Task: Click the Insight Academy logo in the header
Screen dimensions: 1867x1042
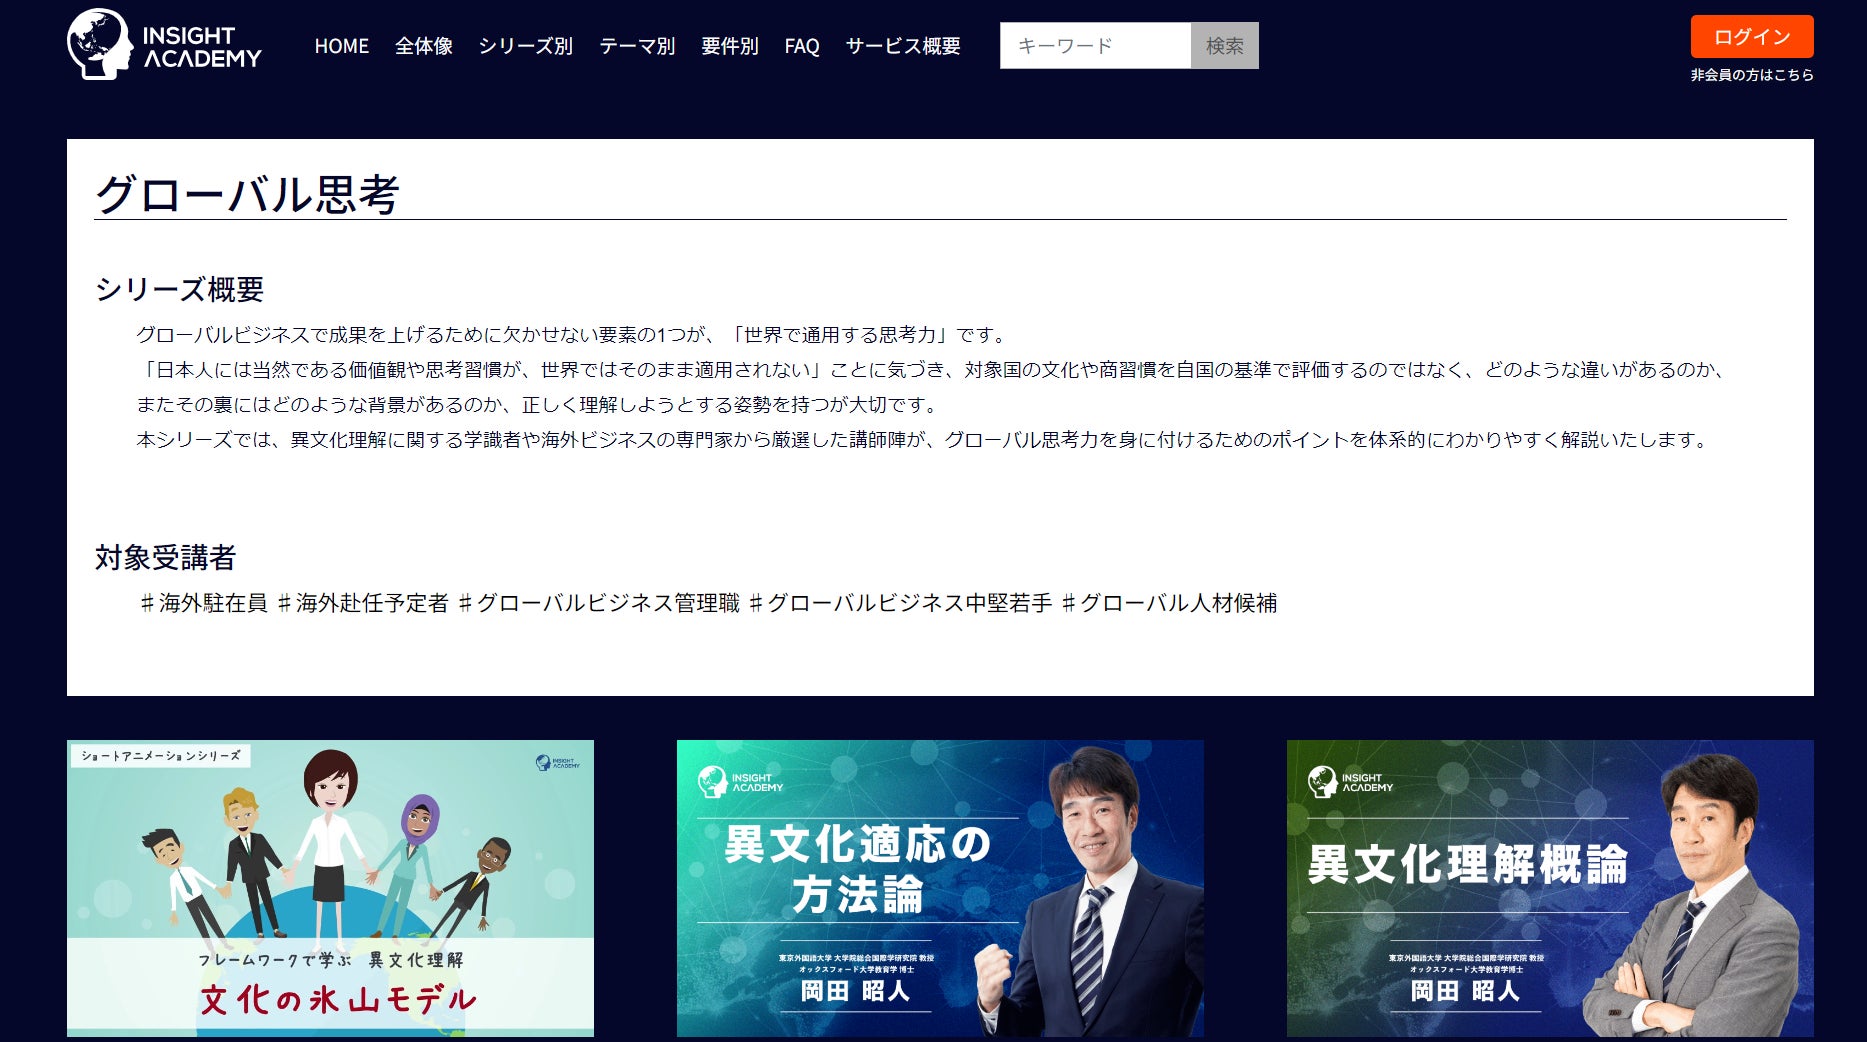Action: click(x=165, y=45)
